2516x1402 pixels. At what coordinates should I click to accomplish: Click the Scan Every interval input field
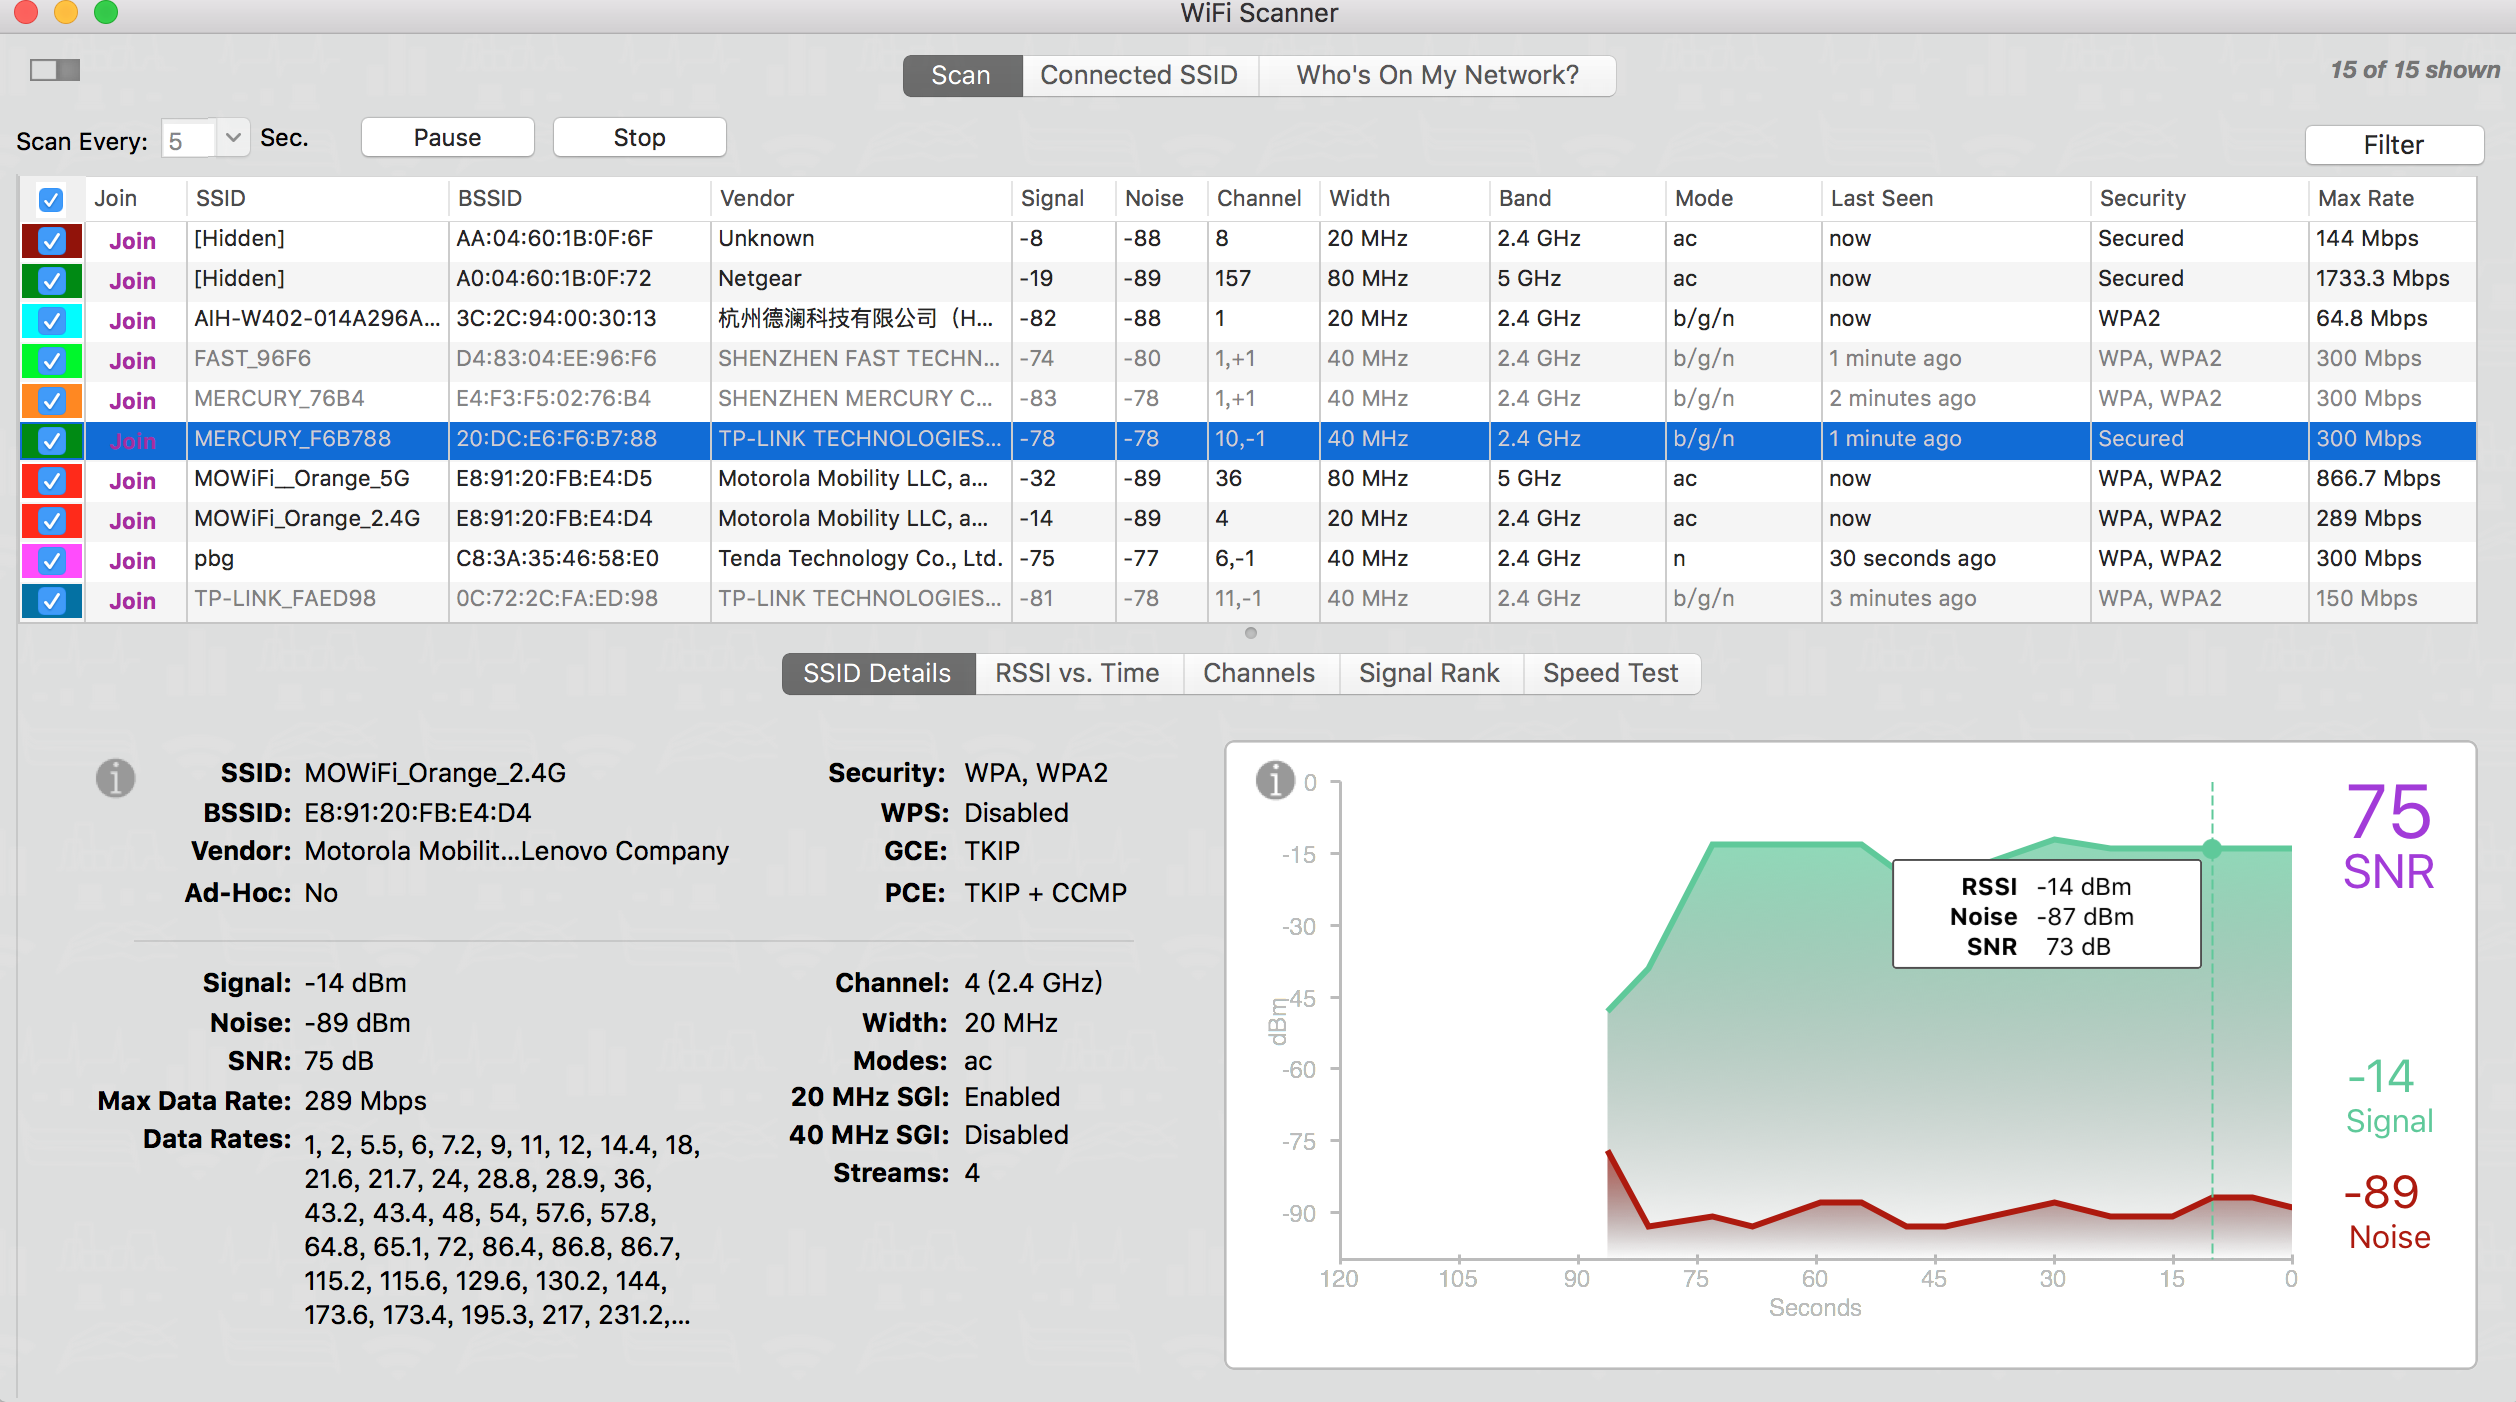[188, 140]
